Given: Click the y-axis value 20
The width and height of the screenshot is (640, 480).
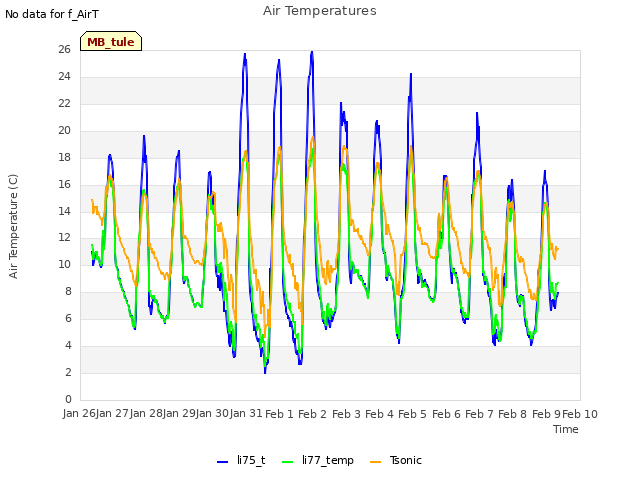Looking at the screenshot, I should [x=64, y=131].
